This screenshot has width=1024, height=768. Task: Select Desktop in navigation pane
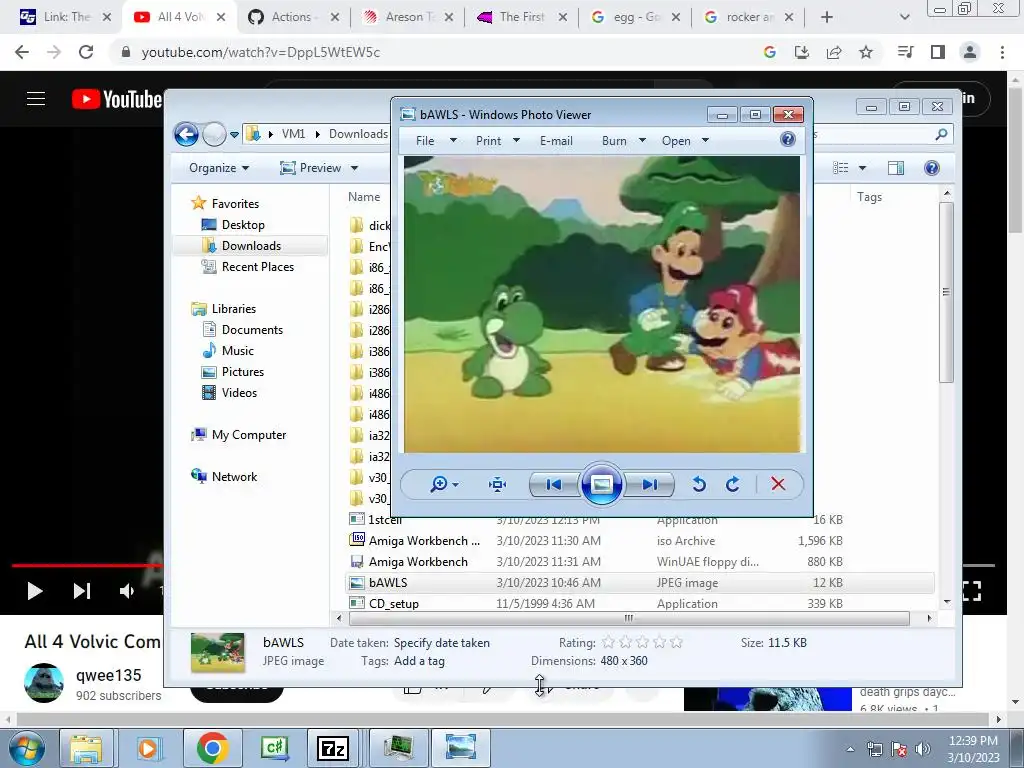point(233,225)
